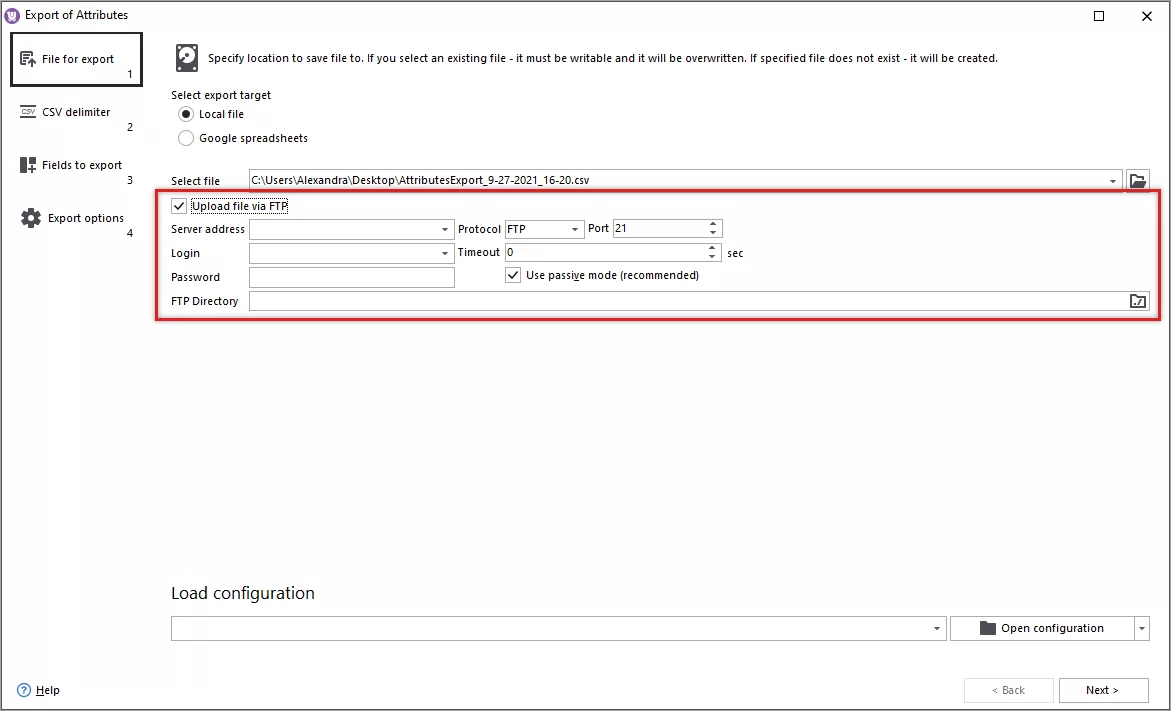Increase the Port value with the stepper
The image size is (1171, 711).
tap(714, 223)
